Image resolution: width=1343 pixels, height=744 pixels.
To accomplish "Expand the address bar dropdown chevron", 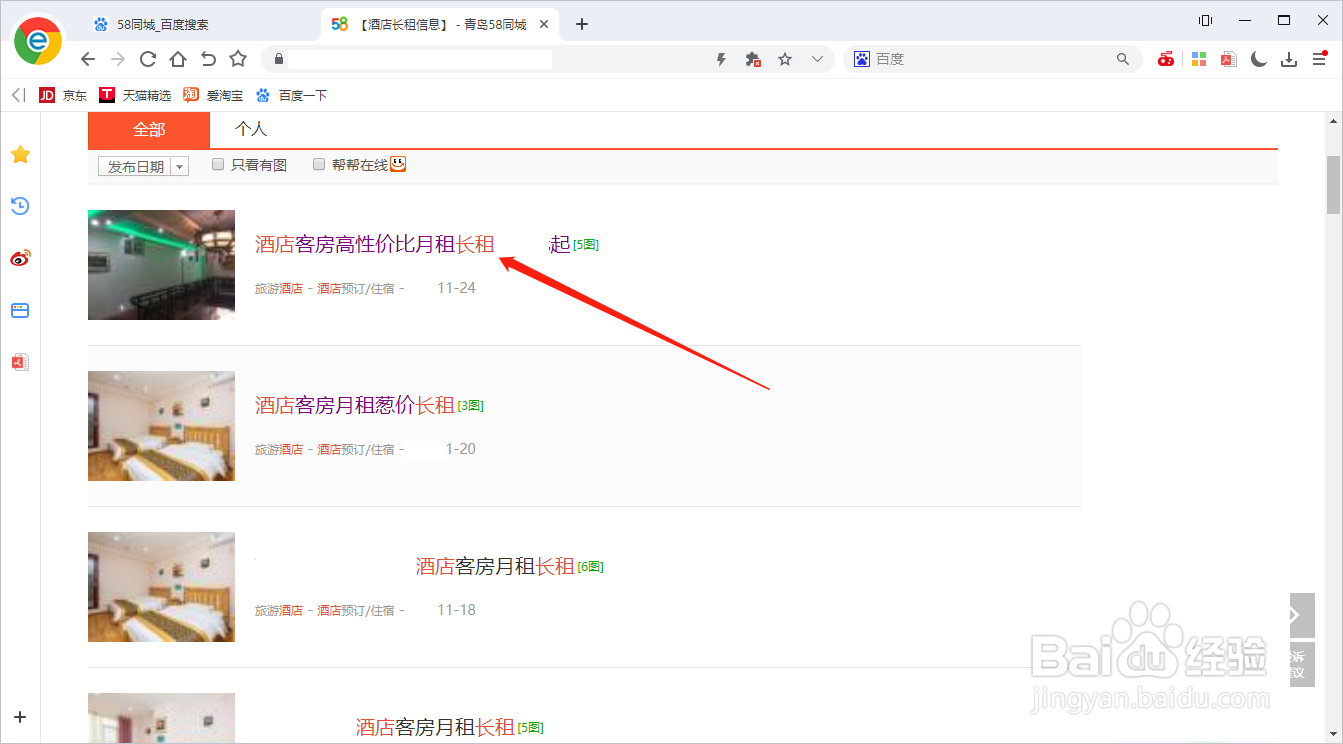I will click(x=817, y=59).
